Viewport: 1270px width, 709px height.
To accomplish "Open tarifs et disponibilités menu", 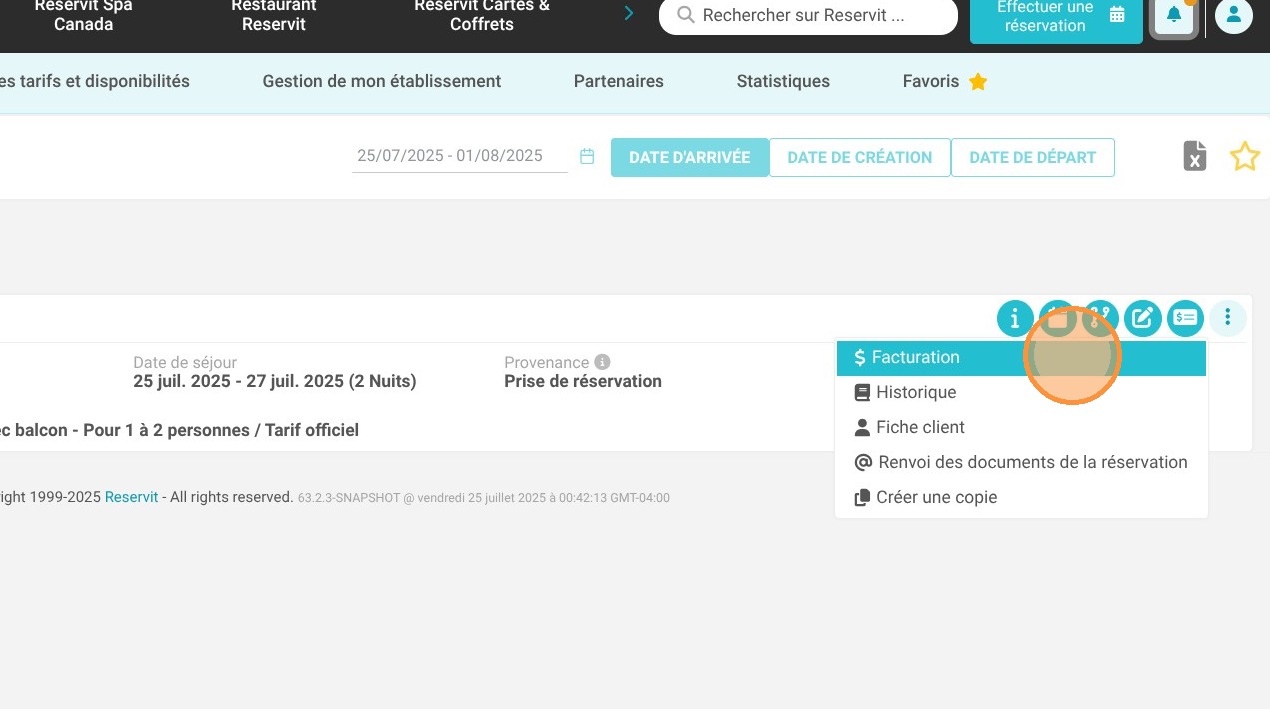I will (x=95, y=81).
